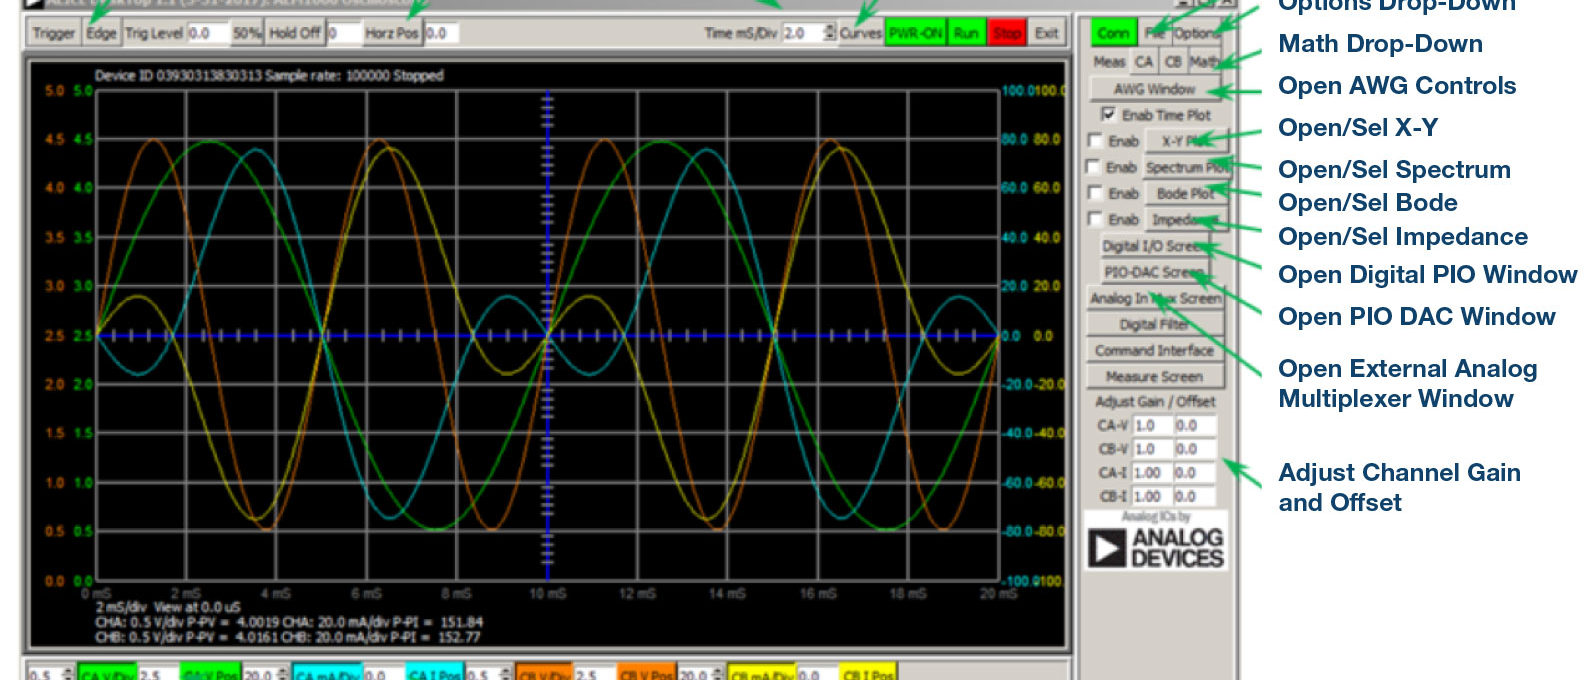Click the orange CB V/Div label

[545, 674]
